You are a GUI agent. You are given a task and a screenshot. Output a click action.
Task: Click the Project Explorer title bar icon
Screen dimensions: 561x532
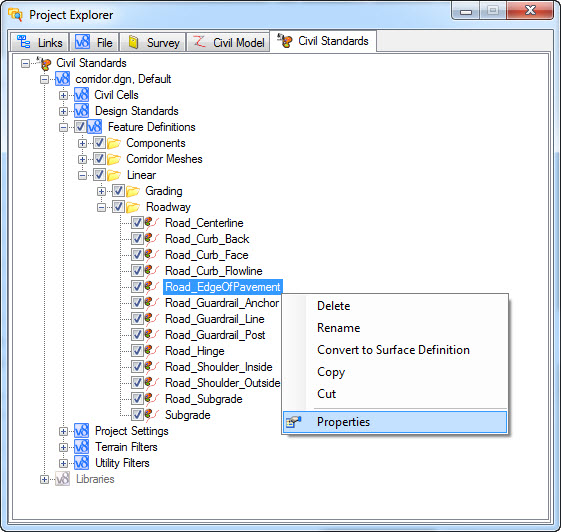click(16, 15)
